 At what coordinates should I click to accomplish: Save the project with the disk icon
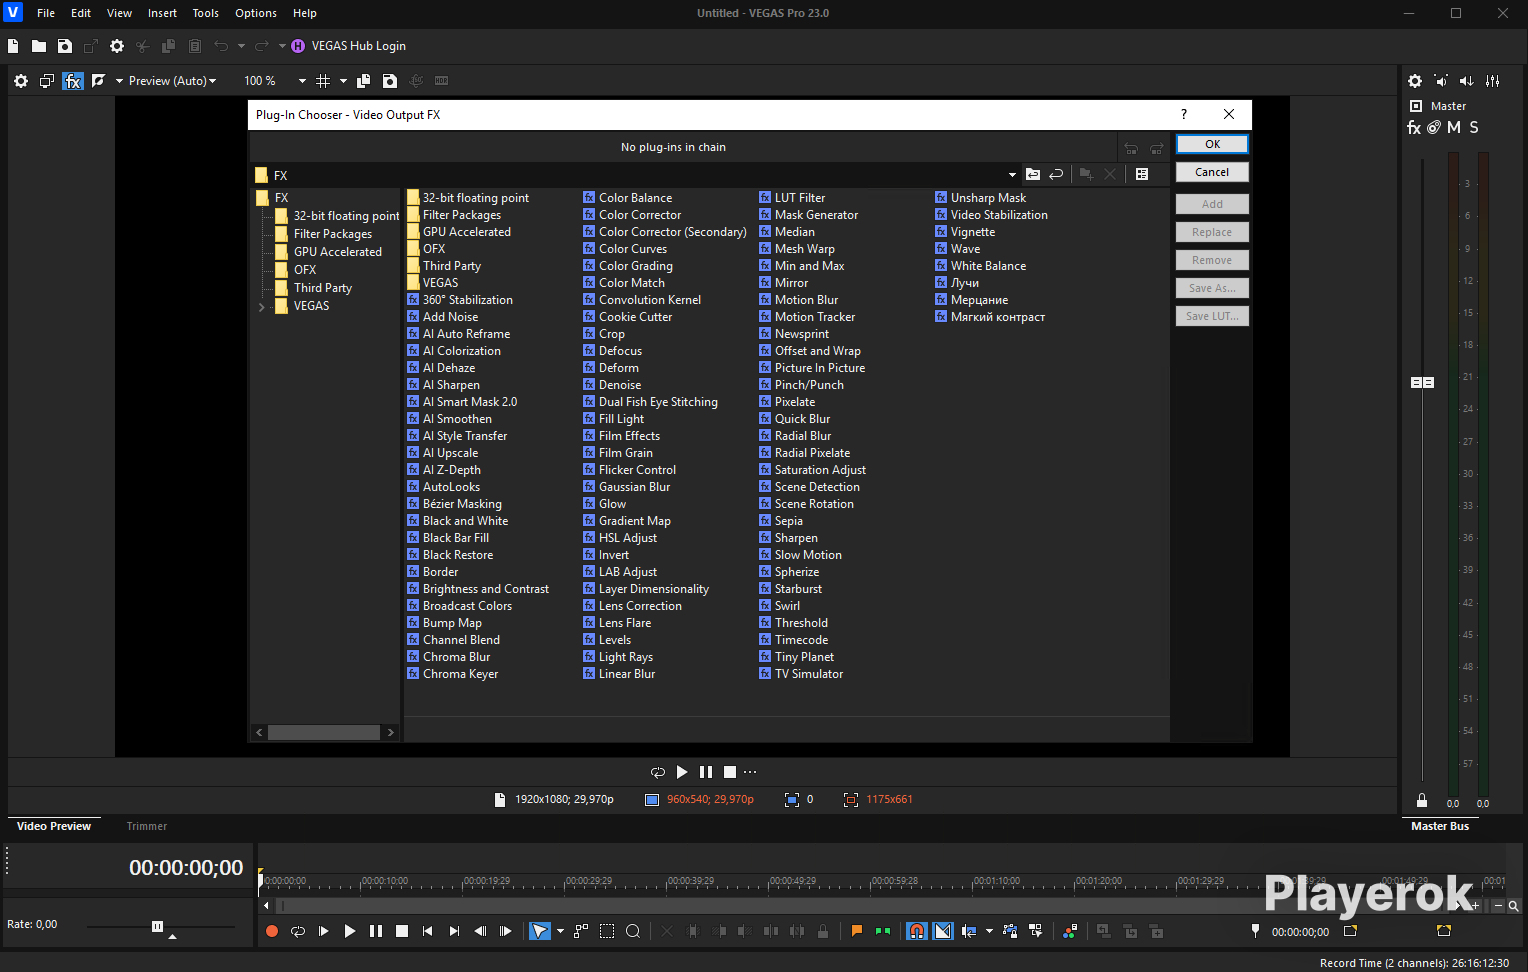click(65, 46)
